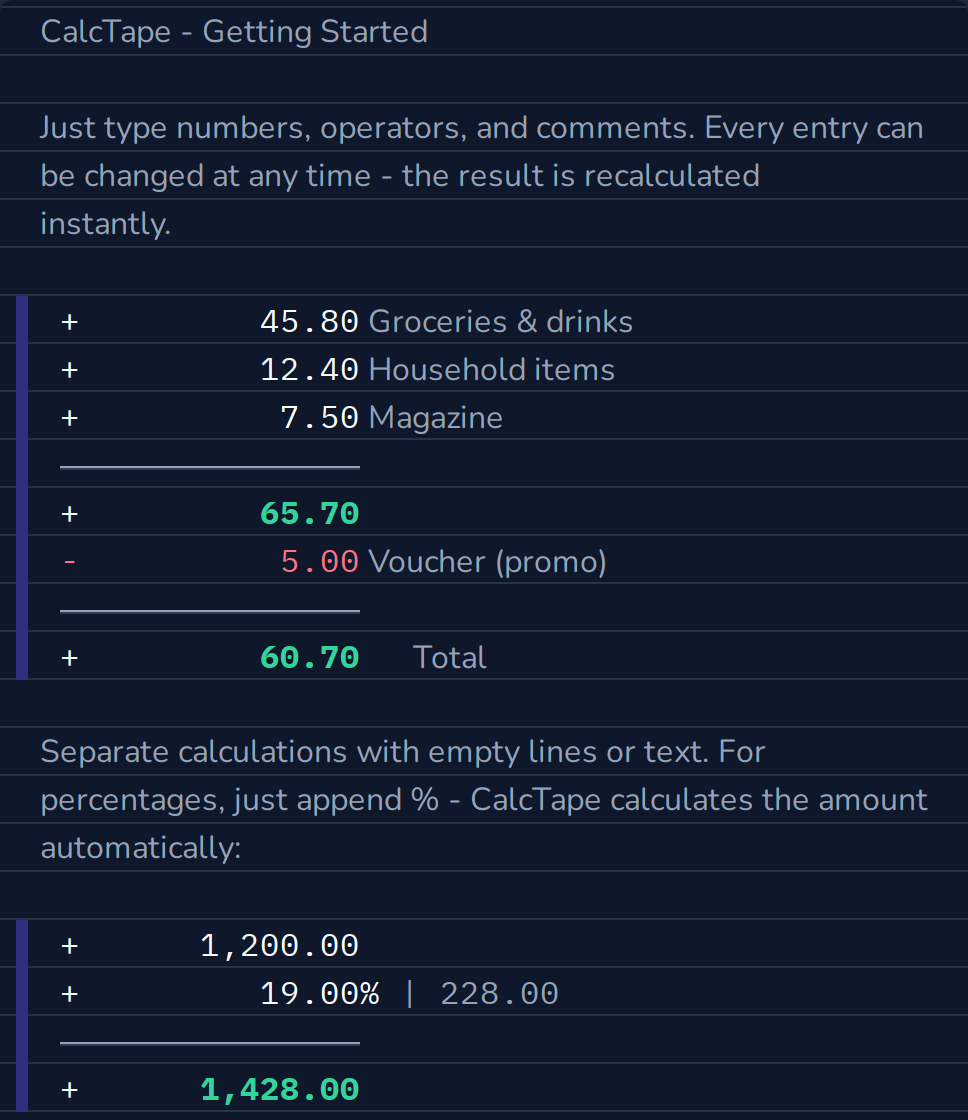This screenshot has height=1120, width=968.
Task: Click the 60.70 total result
Action: coord(309,658)
